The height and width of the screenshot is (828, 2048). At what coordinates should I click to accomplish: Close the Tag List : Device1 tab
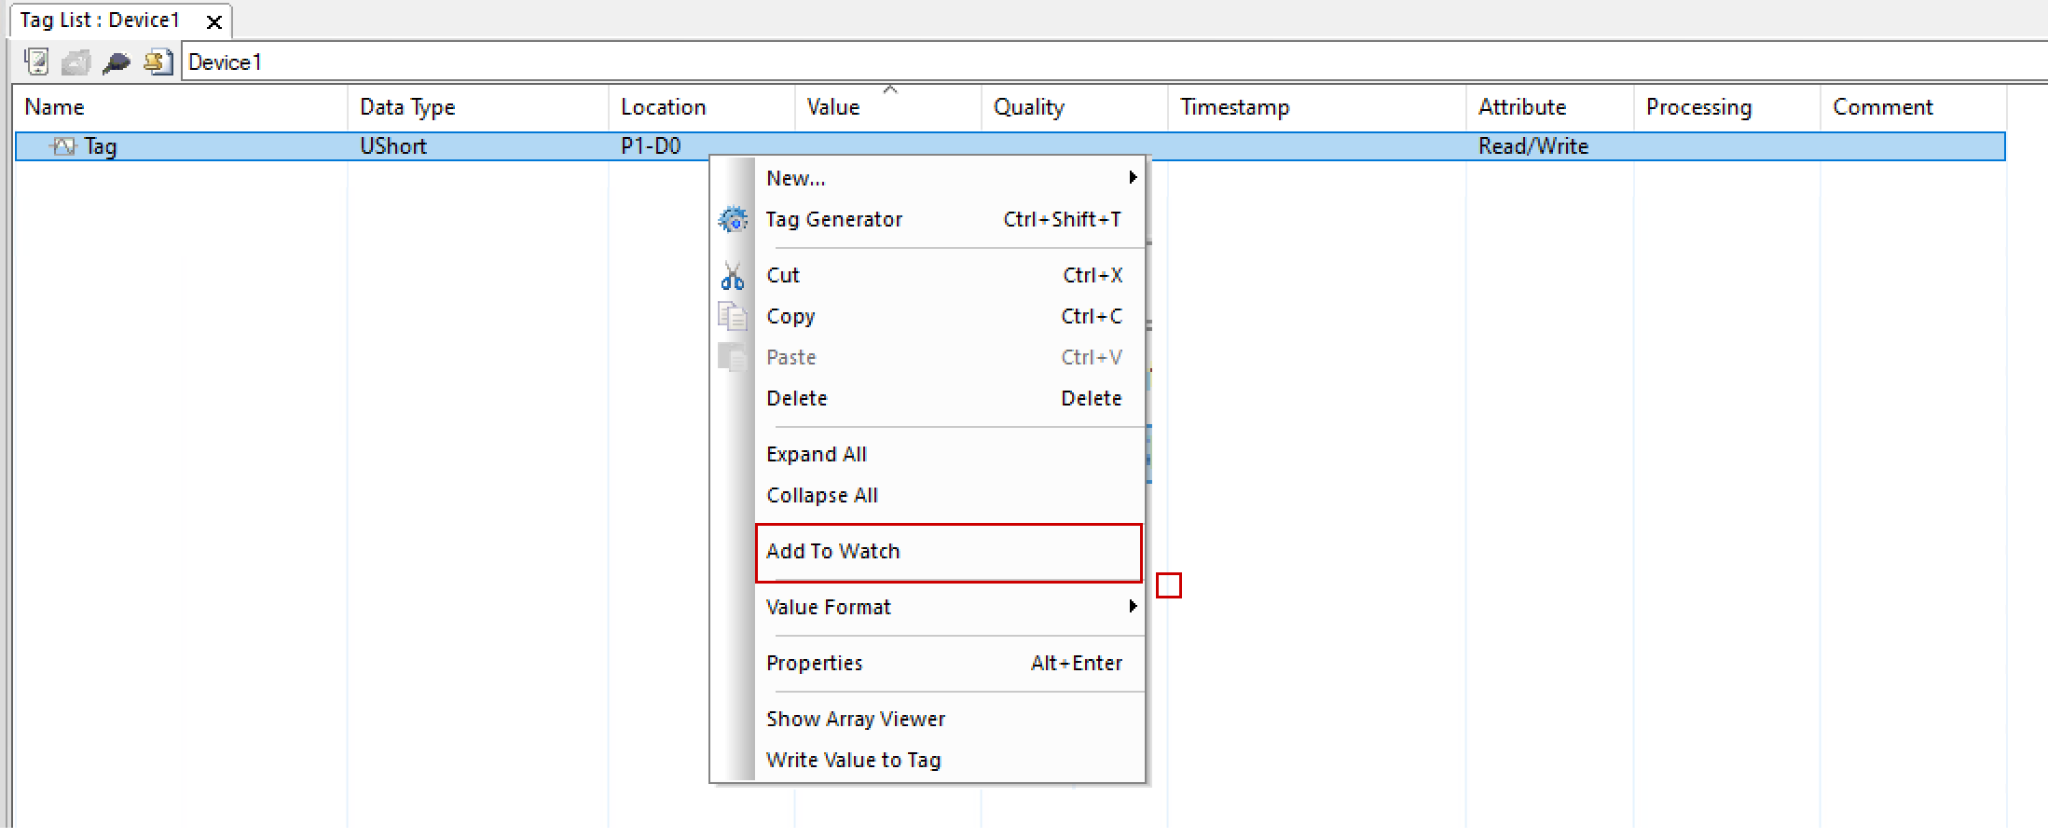[x=214, y=21]
